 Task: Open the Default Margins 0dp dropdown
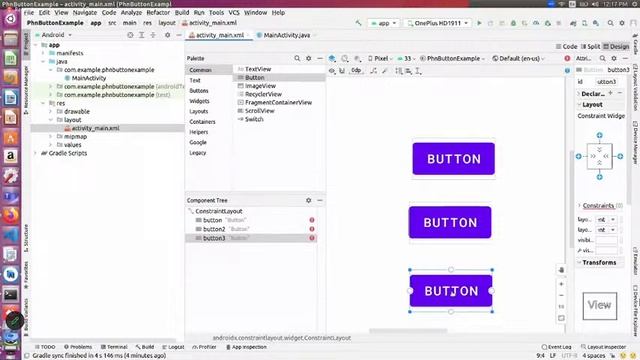(356, 71)
